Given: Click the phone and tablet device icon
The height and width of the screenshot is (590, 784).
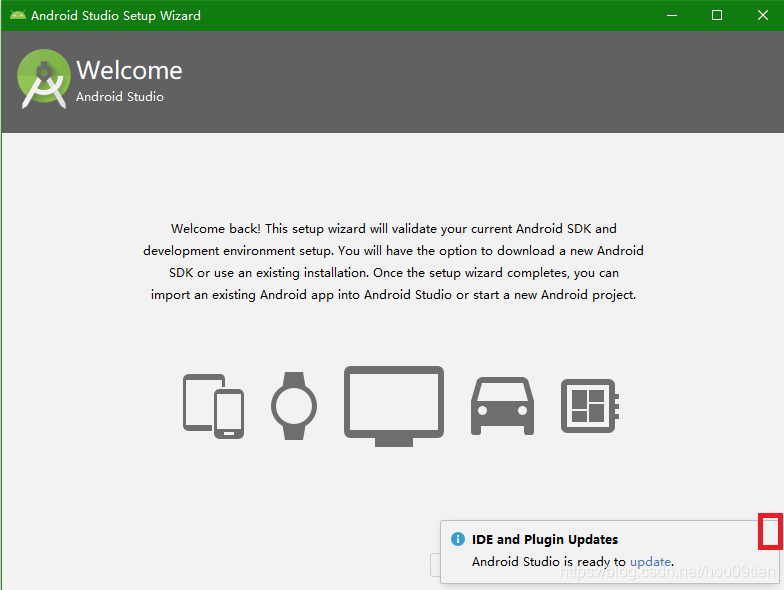Looking at the screenshot, I should [214, 406].
